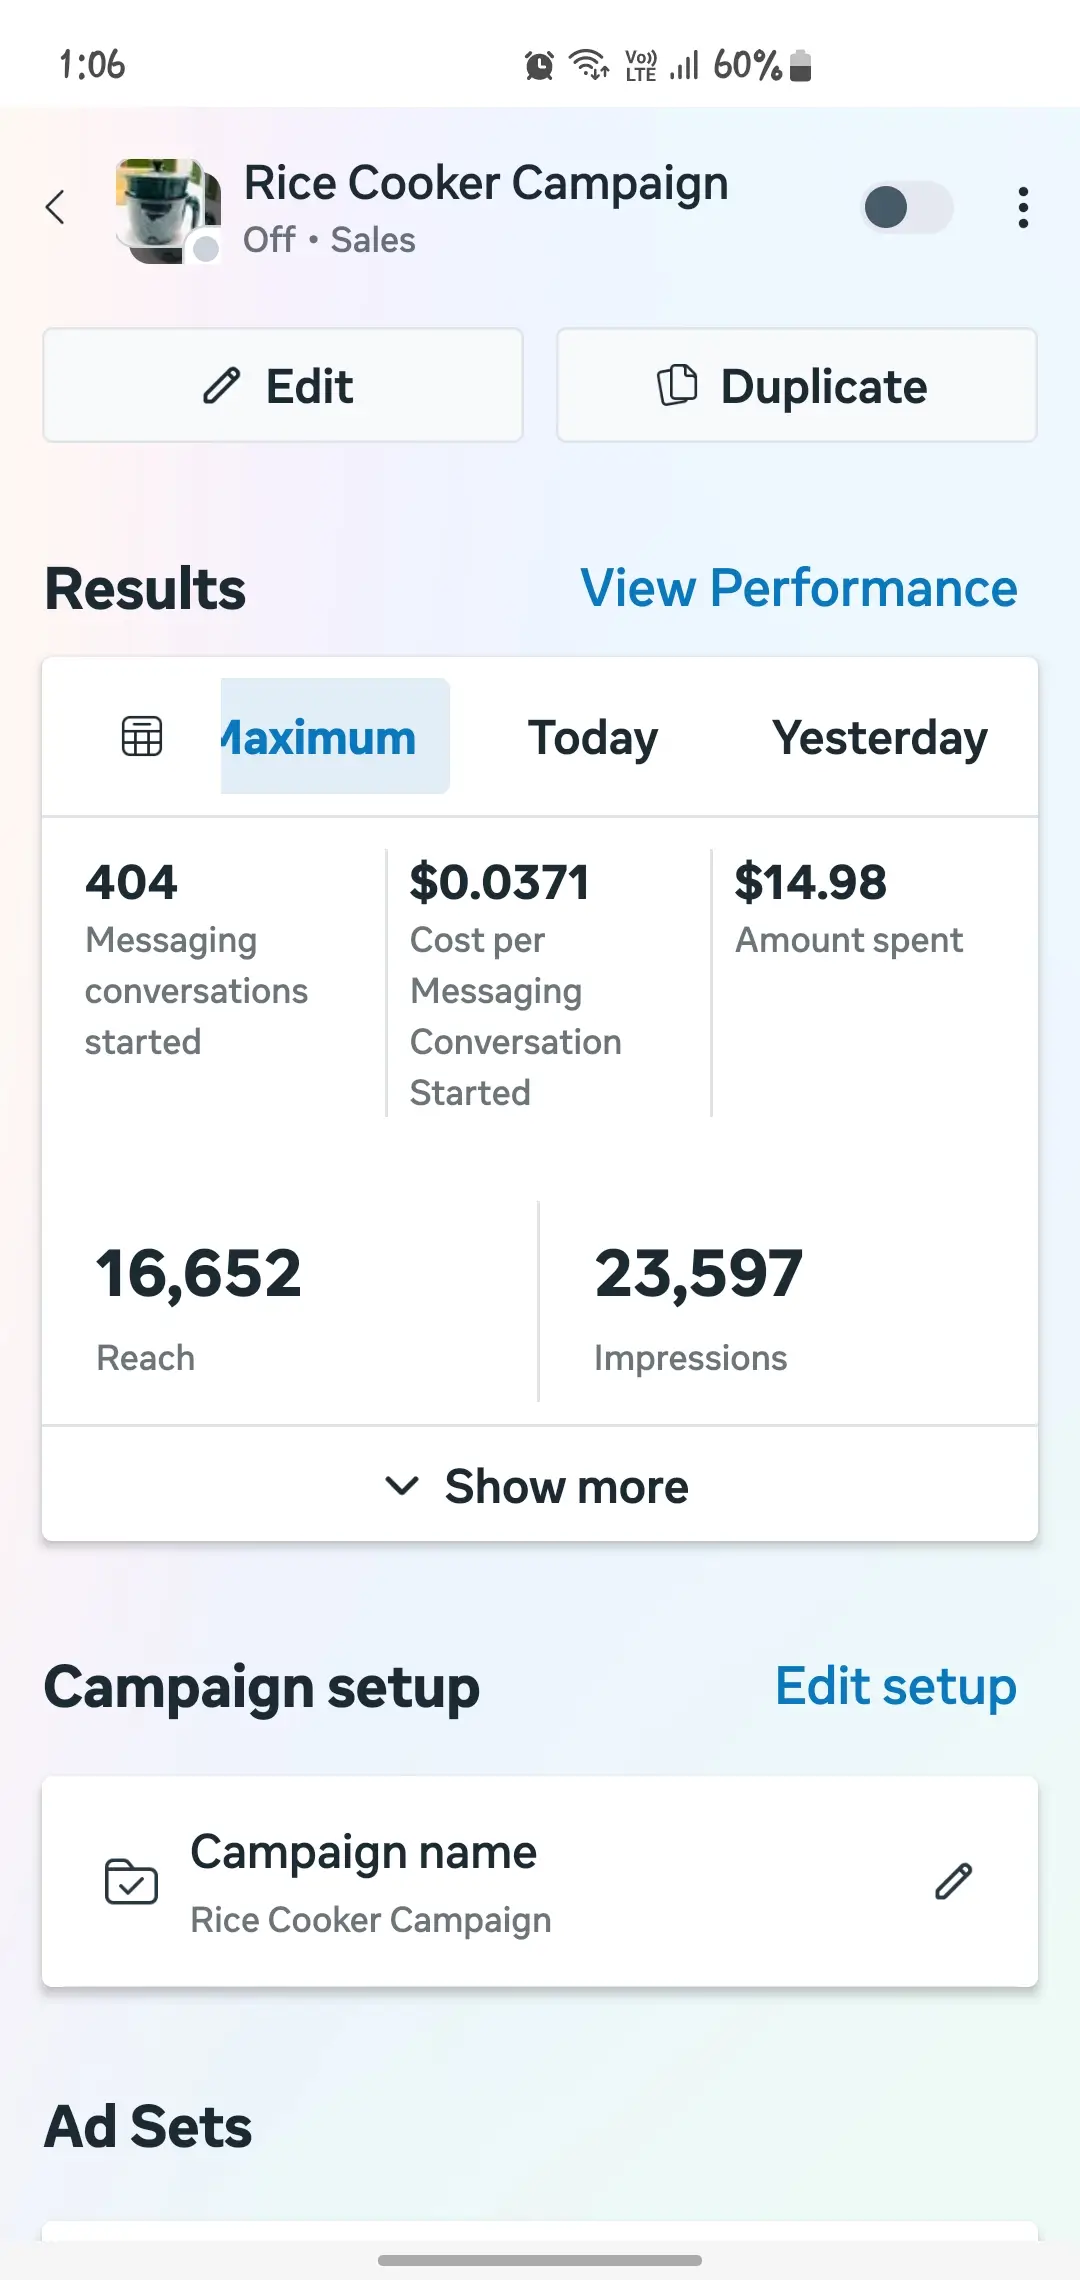Tap the Amount spent $14.98 metric

click(x=850, y=908)
